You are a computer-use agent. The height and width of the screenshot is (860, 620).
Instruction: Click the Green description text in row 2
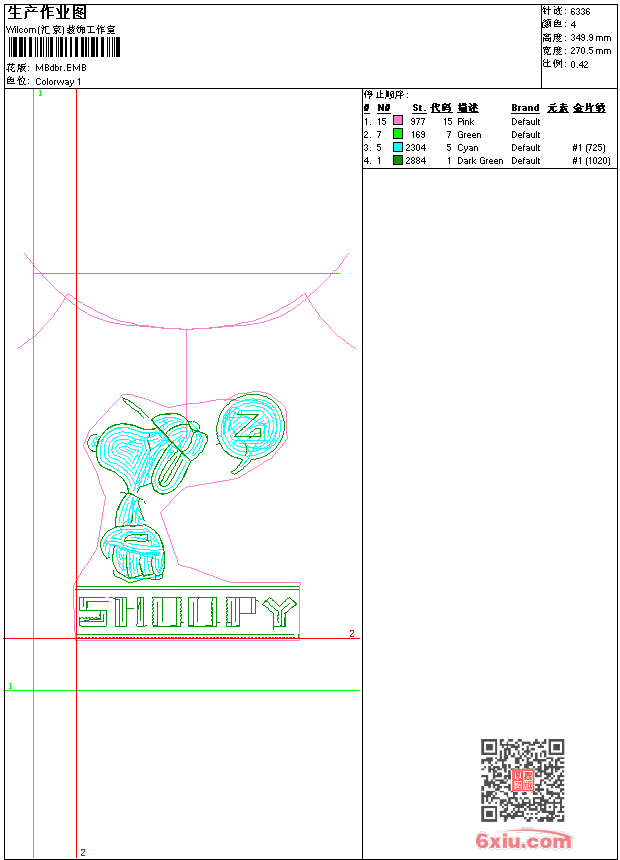tap(469, 134)
